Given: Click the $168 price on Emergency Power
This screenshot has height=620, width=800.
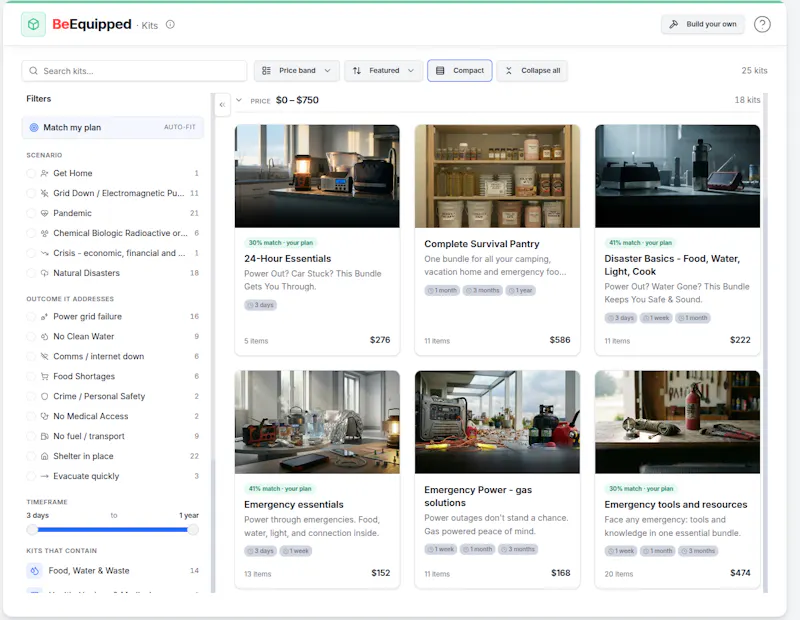Looking at the screenshot, I should click(560, 573).
